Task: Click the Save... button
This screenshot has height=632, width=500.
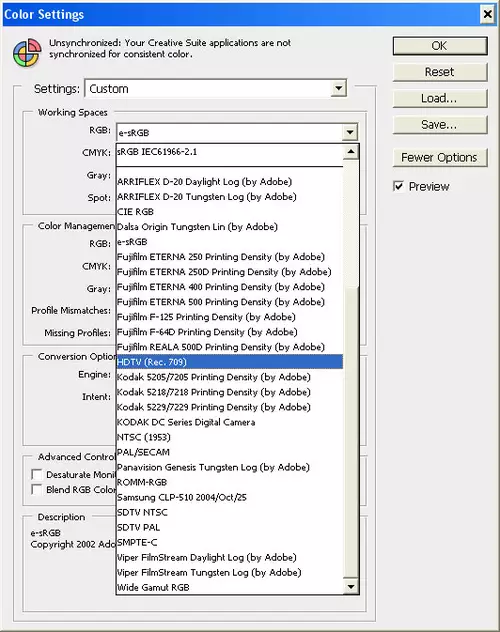Action: [440, 125]
